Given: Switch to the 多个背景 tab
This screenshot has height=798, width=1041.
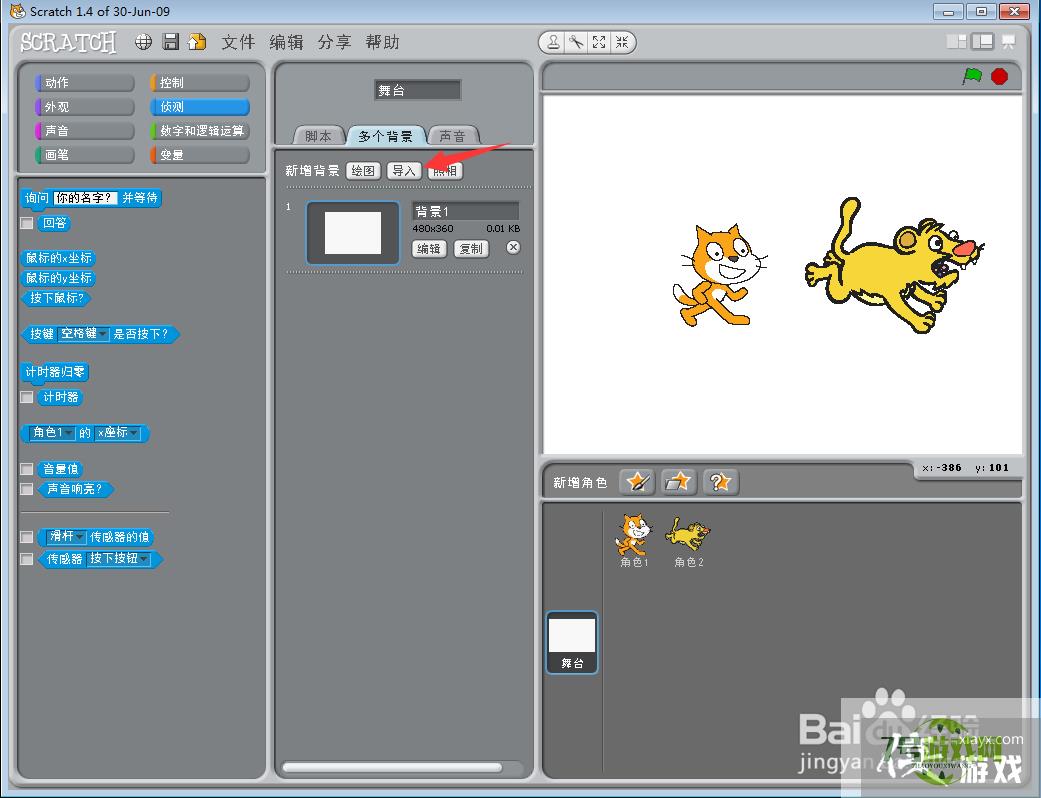Looking at the screenshot, I should click(386, 135).
